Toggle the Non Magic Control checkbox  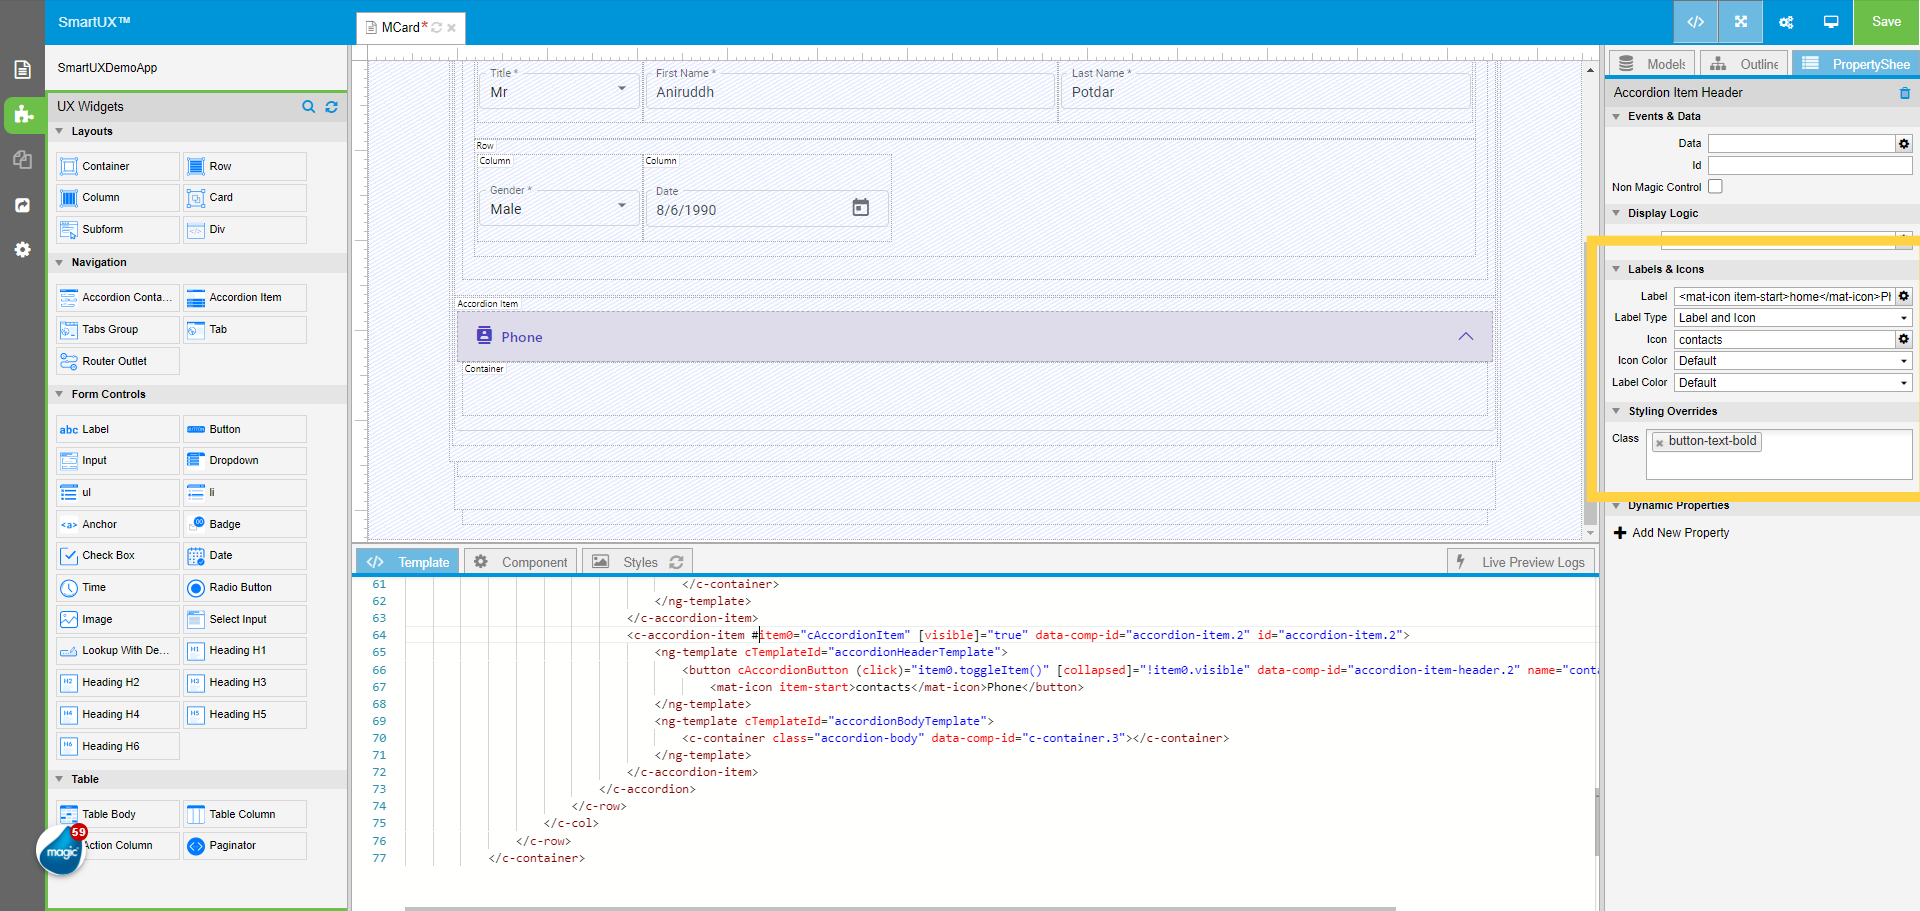pyautogui.click(x=1715, y=187)
